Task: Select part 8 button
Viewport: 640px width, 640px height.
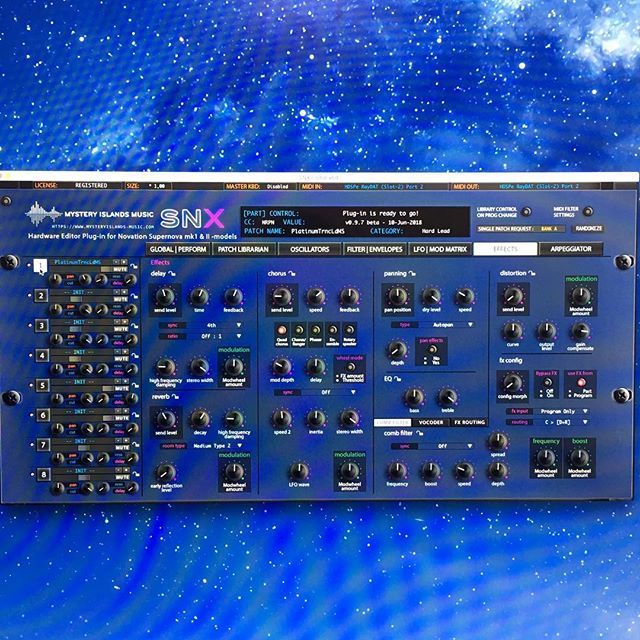Action: 44,474
